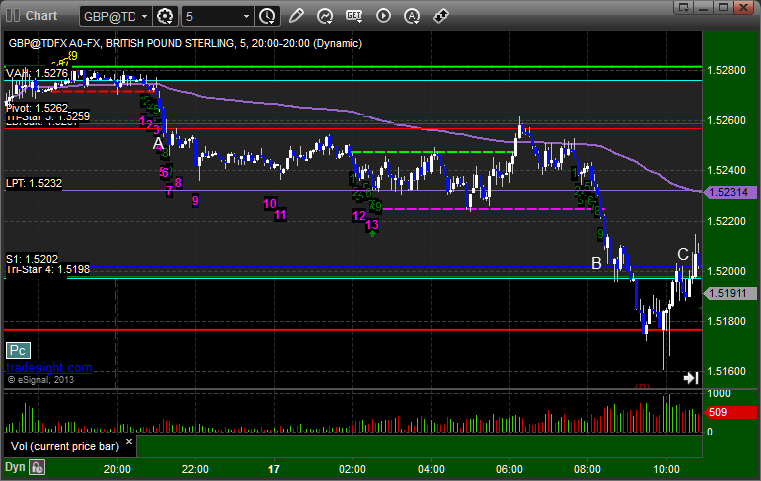The height and width of the screenshot is (481, 761).
Task: Click the white letter B annotation
Action: coord(596,264)
